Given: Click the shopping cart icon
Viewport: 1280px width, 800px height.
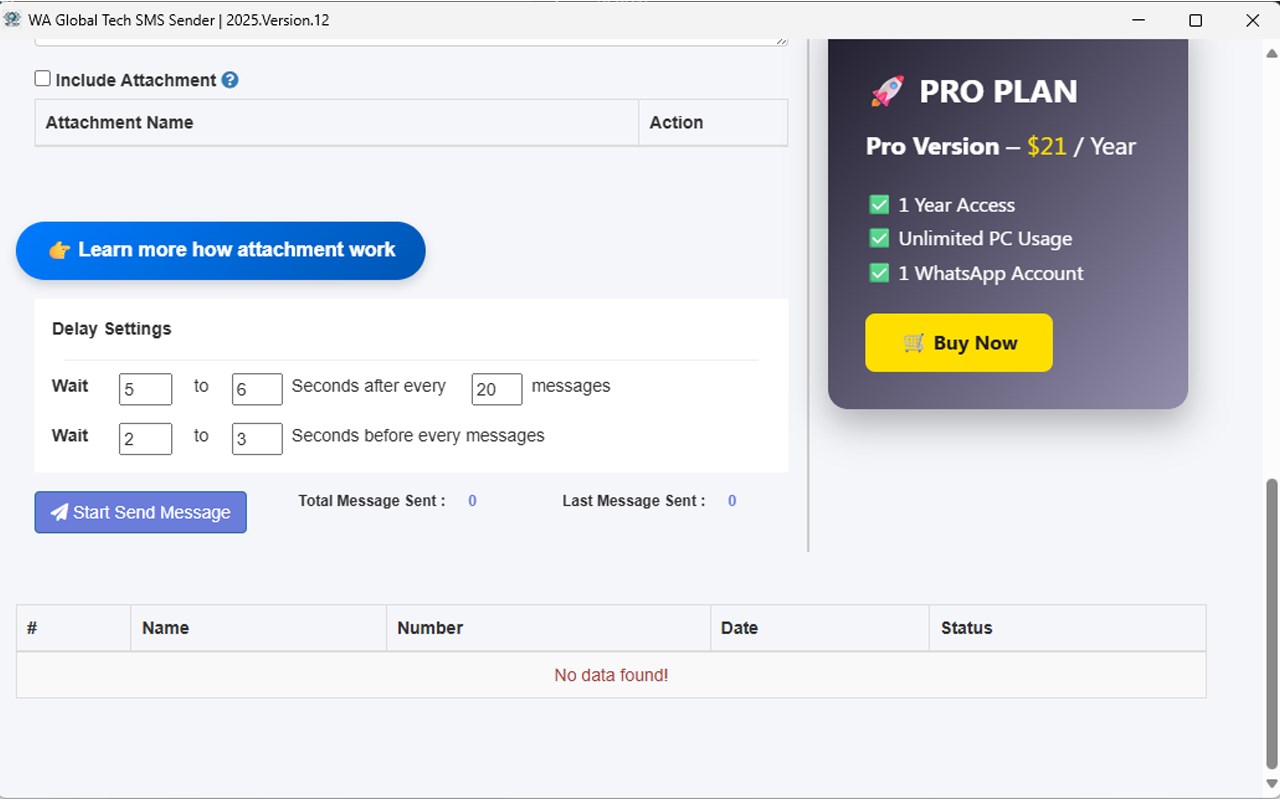Looking at the screenshot, I should pos(914,343).
